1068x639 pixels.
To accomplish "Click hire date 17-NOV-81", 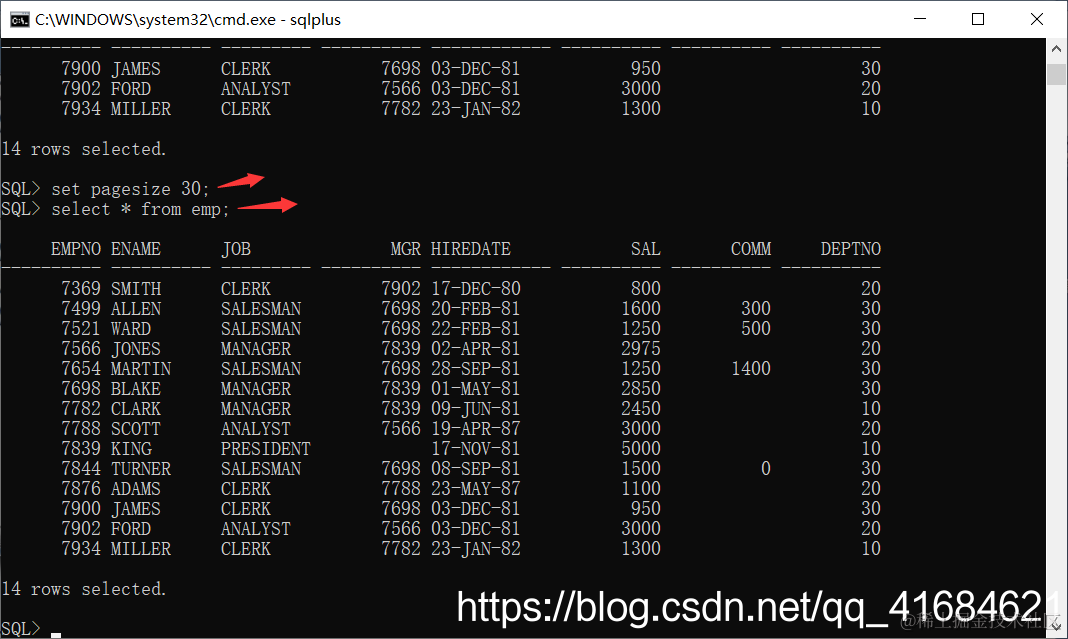I will tap(475, 449).
